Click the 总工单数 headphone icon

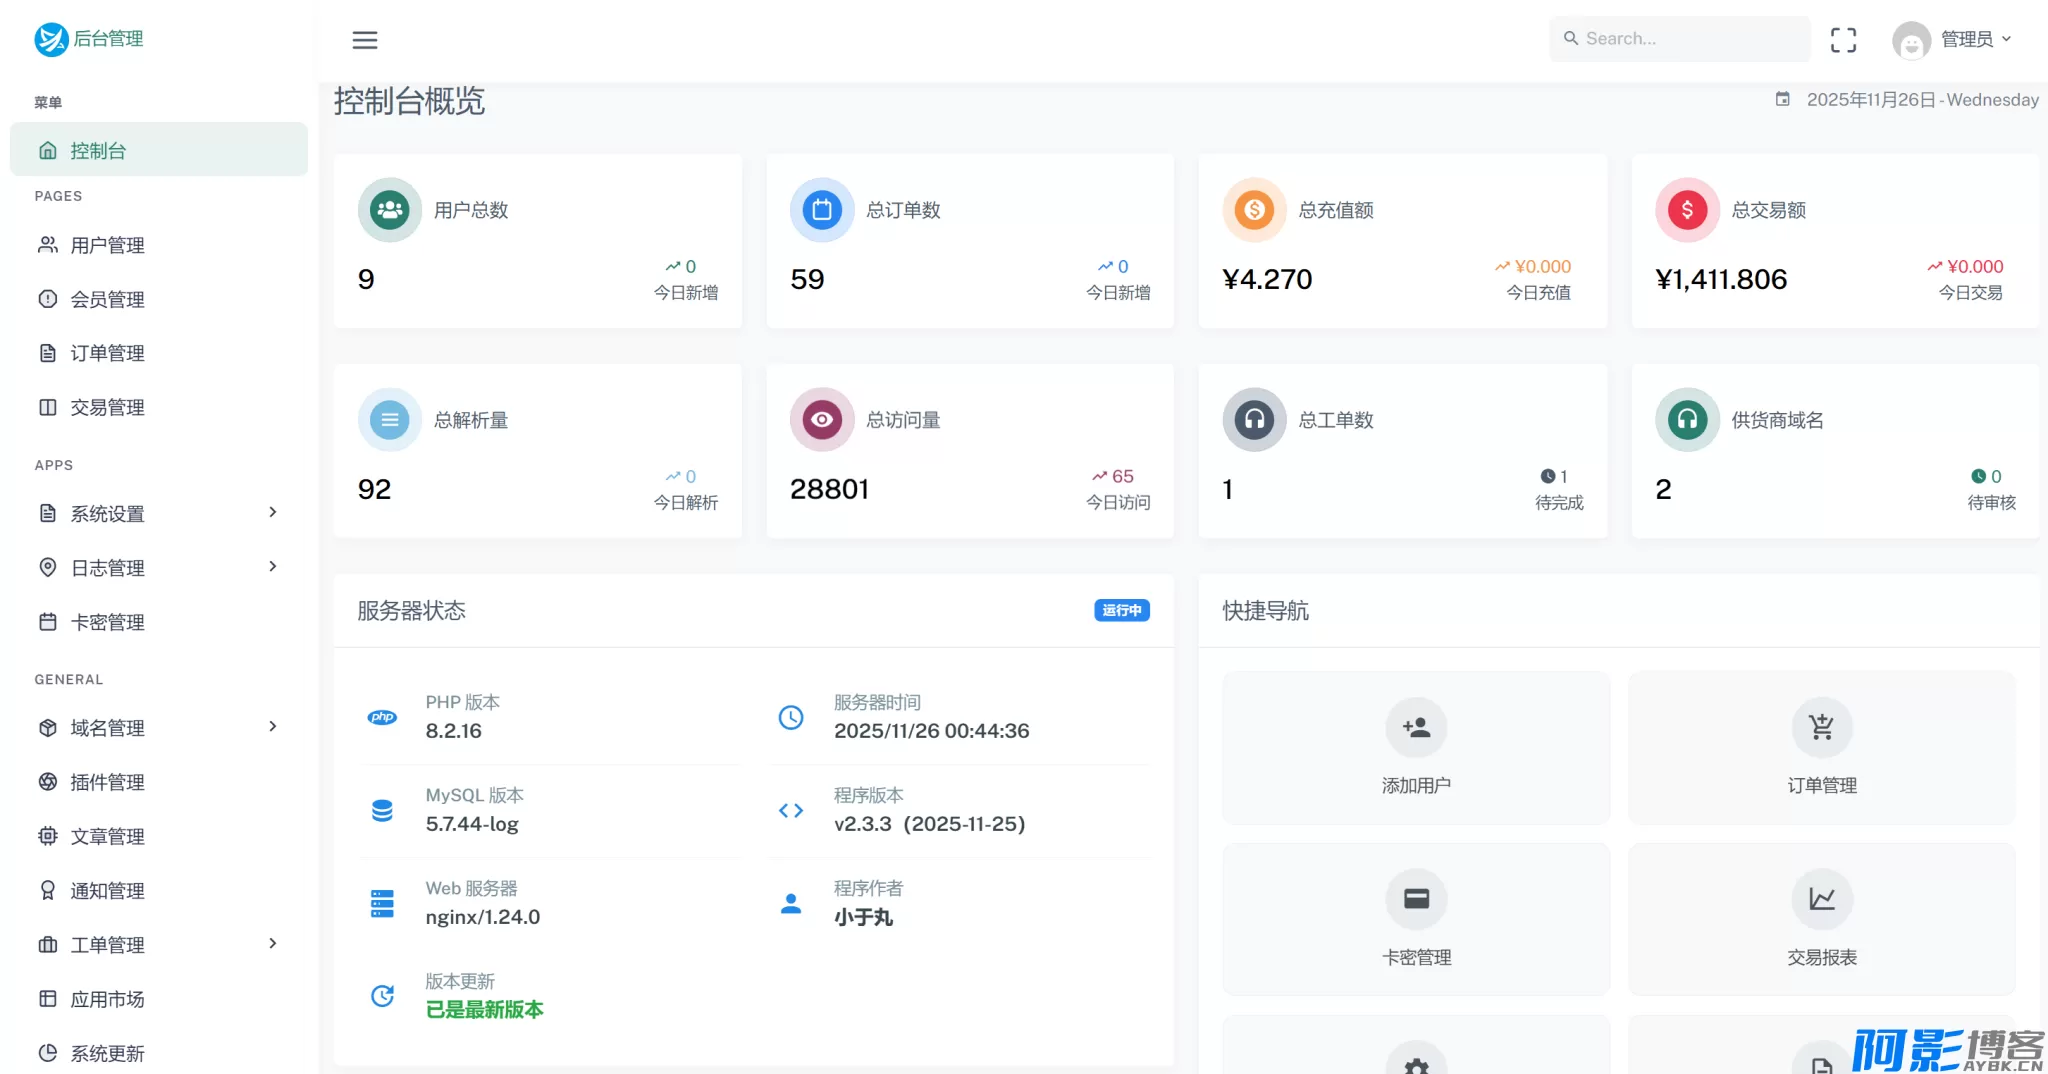tap(1254, 420)
